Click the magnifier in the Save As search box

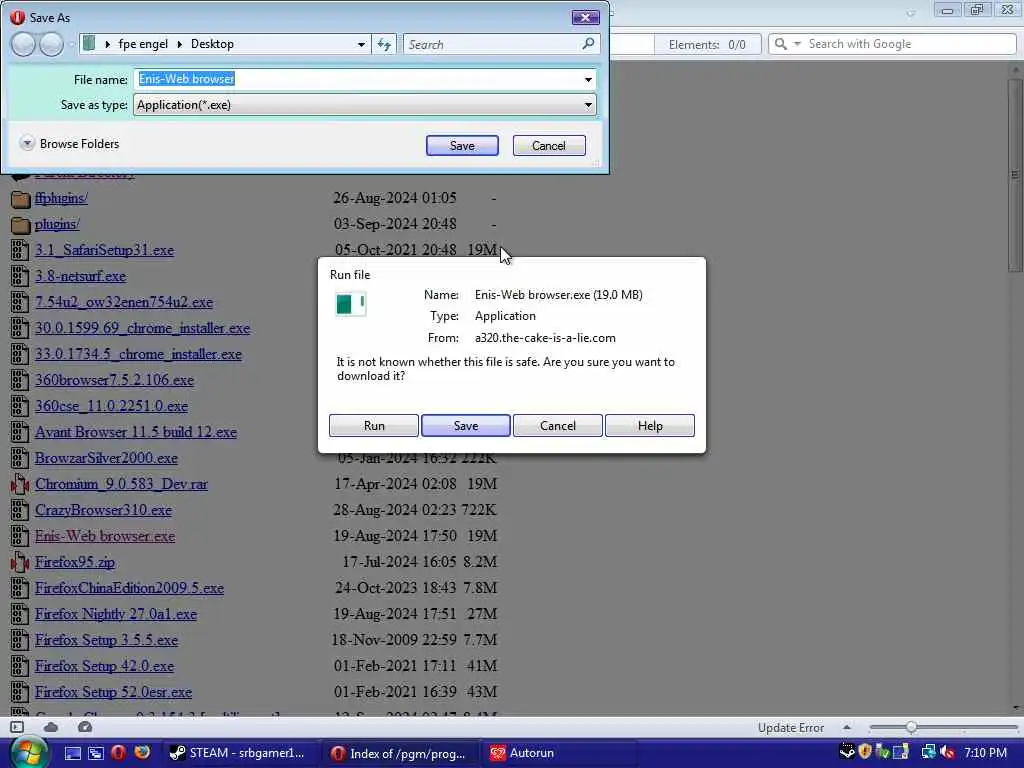(x=588, y=44)
